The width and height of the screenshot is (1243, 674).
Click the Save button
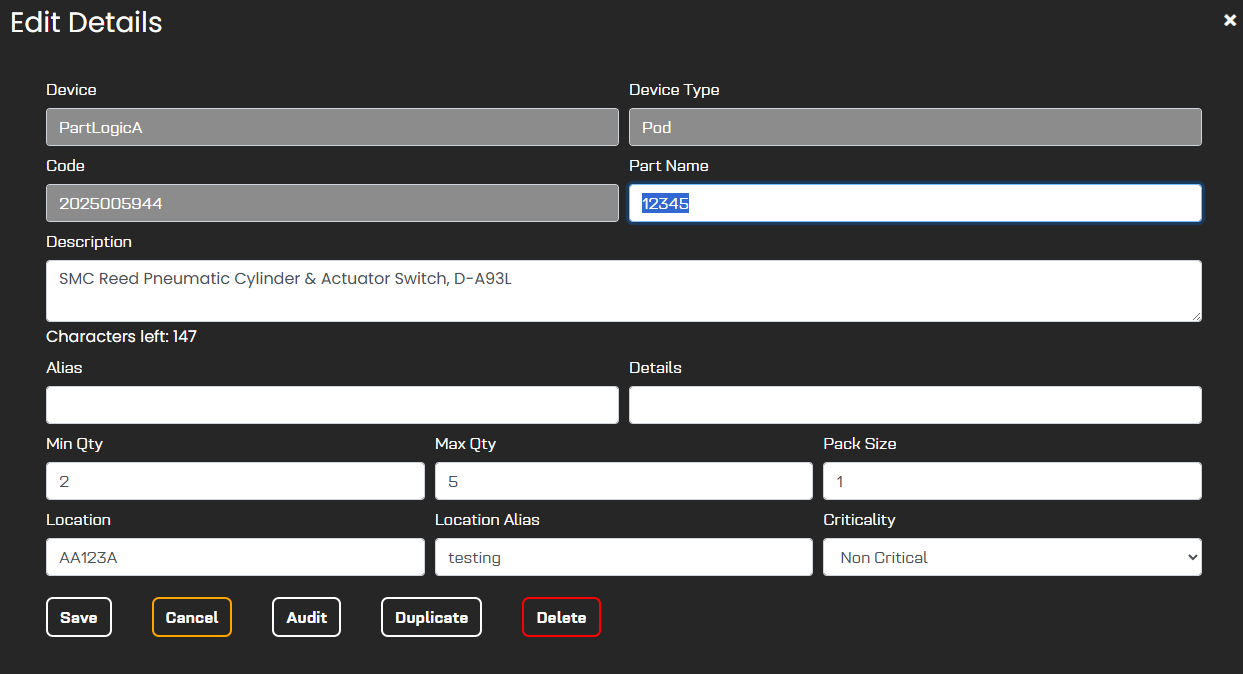click(x=79, y=617)
